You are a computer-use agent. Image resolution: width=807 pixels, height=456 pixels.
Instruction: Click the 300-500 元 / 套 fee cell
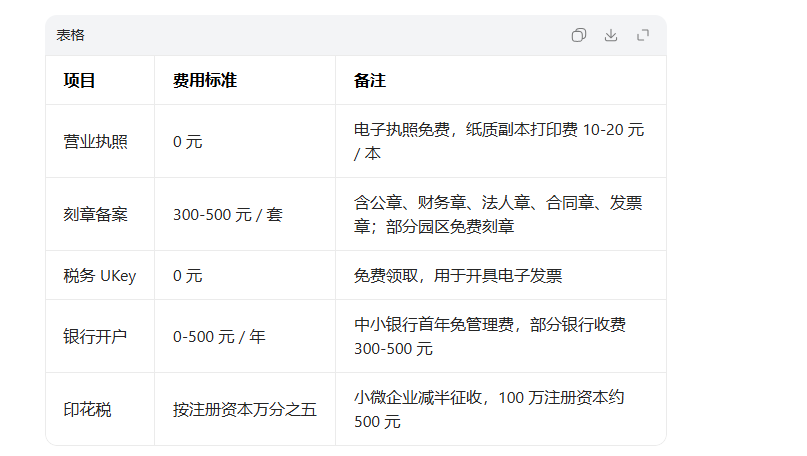(227, 215)
